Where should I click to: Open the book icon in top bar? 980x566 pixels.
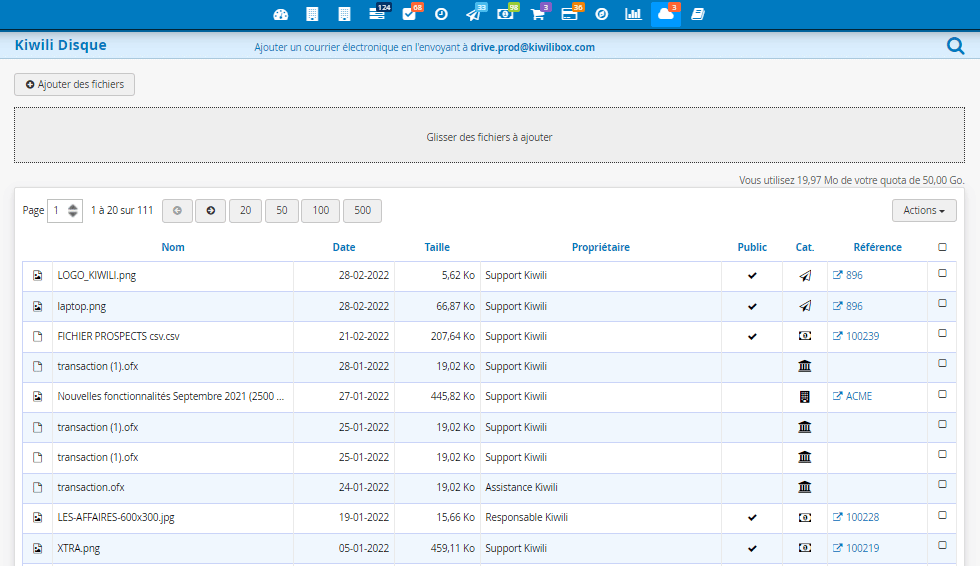click(698, 14)
